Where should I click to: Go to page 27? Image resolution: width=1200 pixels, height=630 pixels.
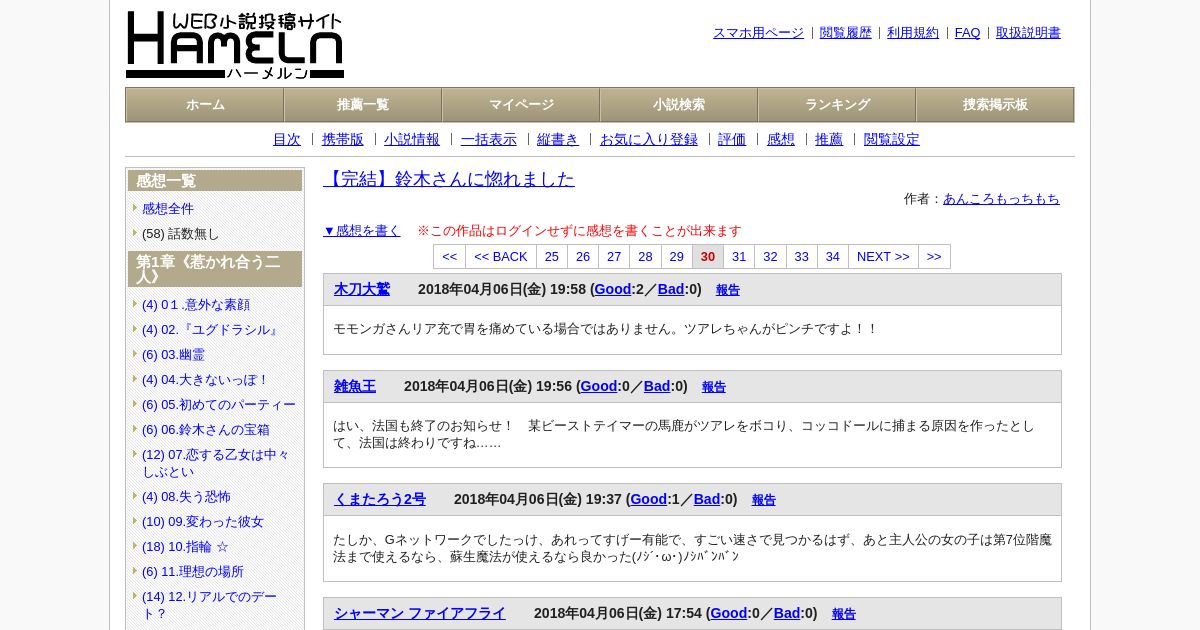click(x=614, y=257)
